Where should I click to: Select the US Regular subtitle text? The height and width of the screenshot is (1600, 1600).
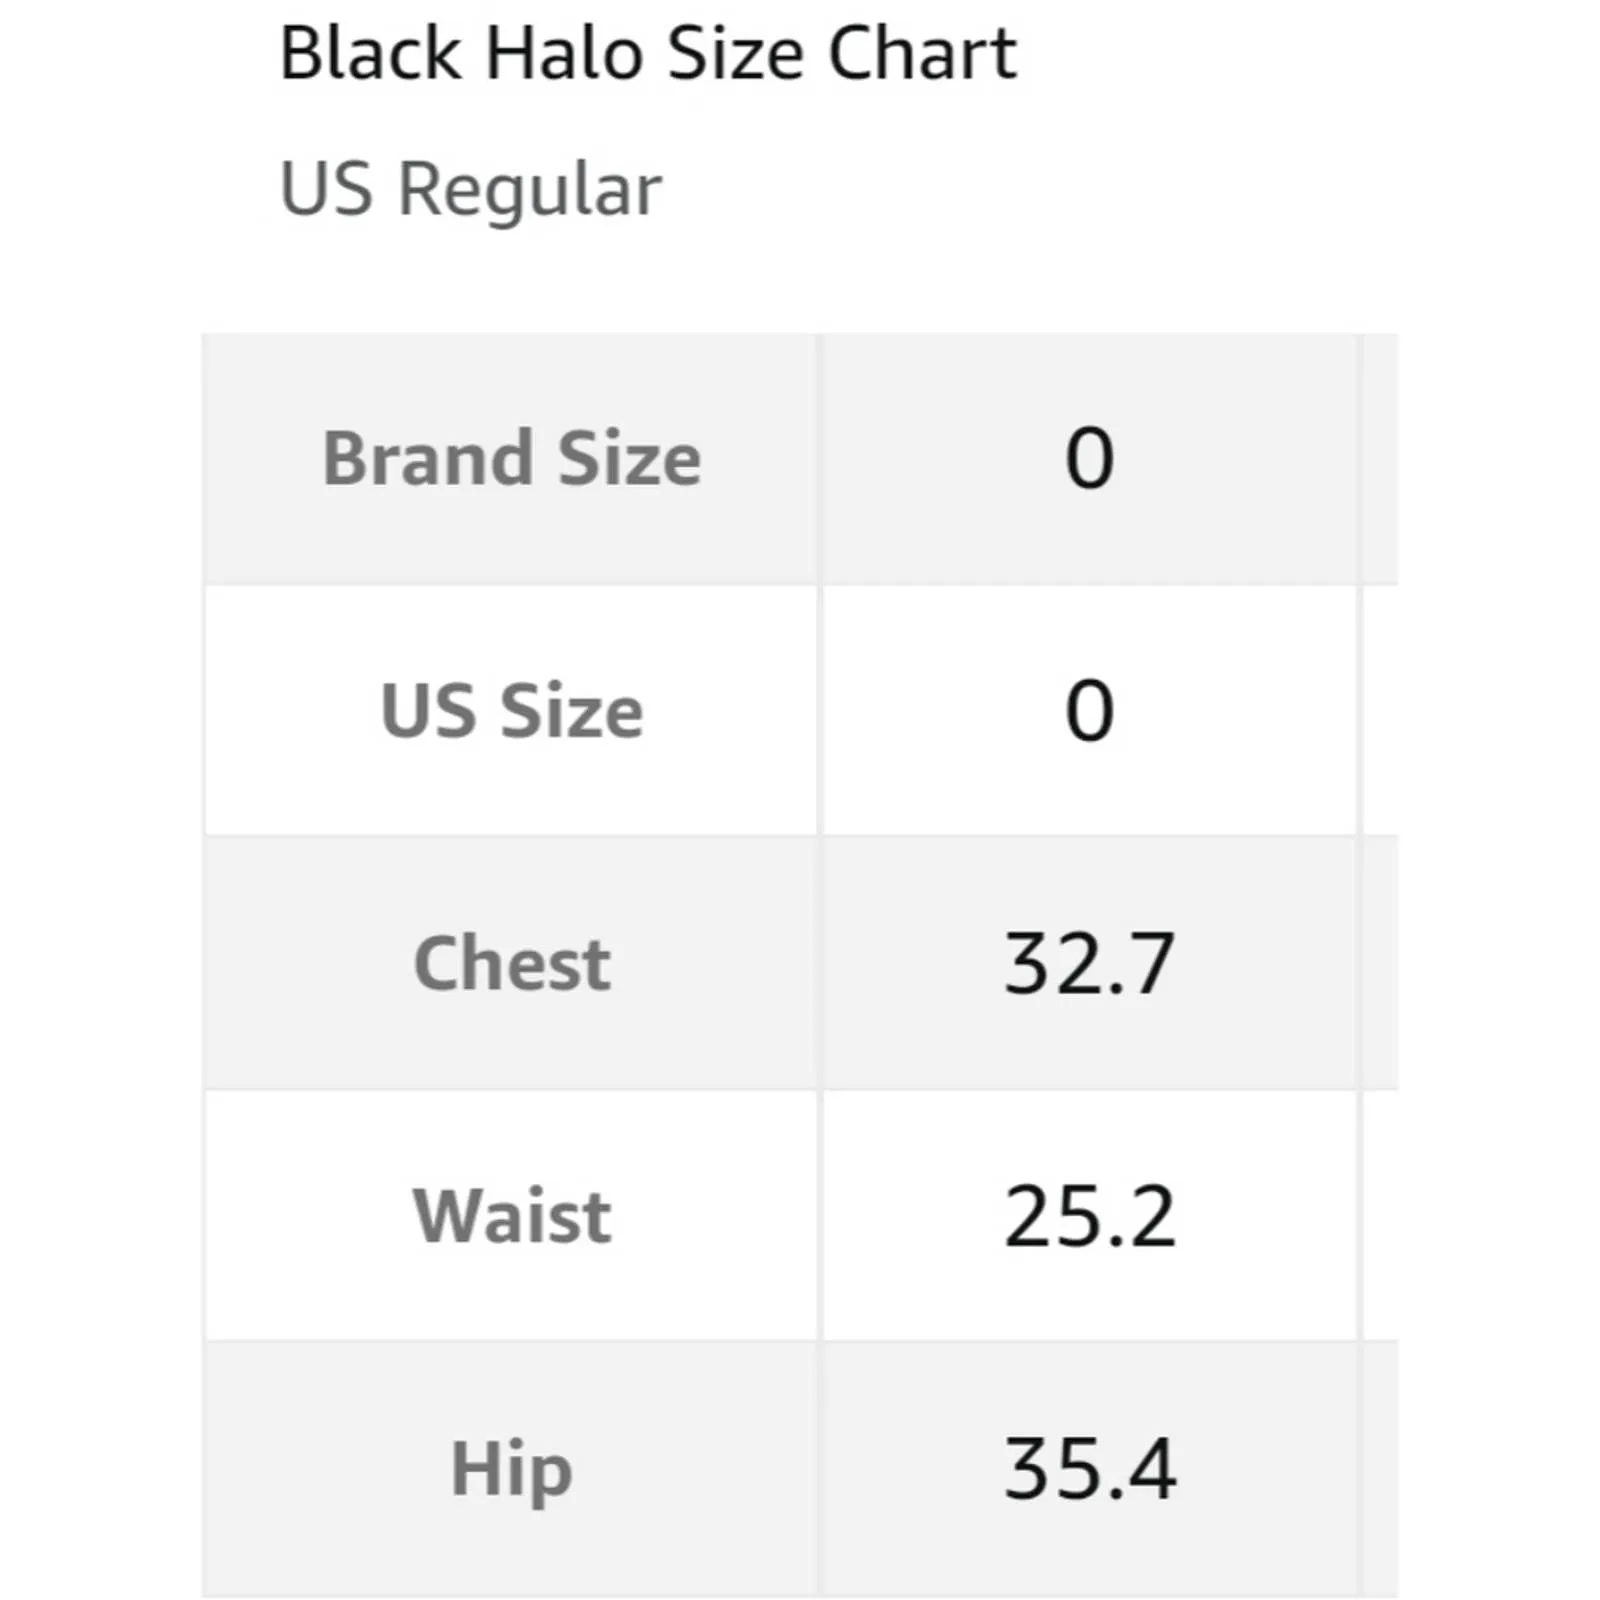click(470, 188)
